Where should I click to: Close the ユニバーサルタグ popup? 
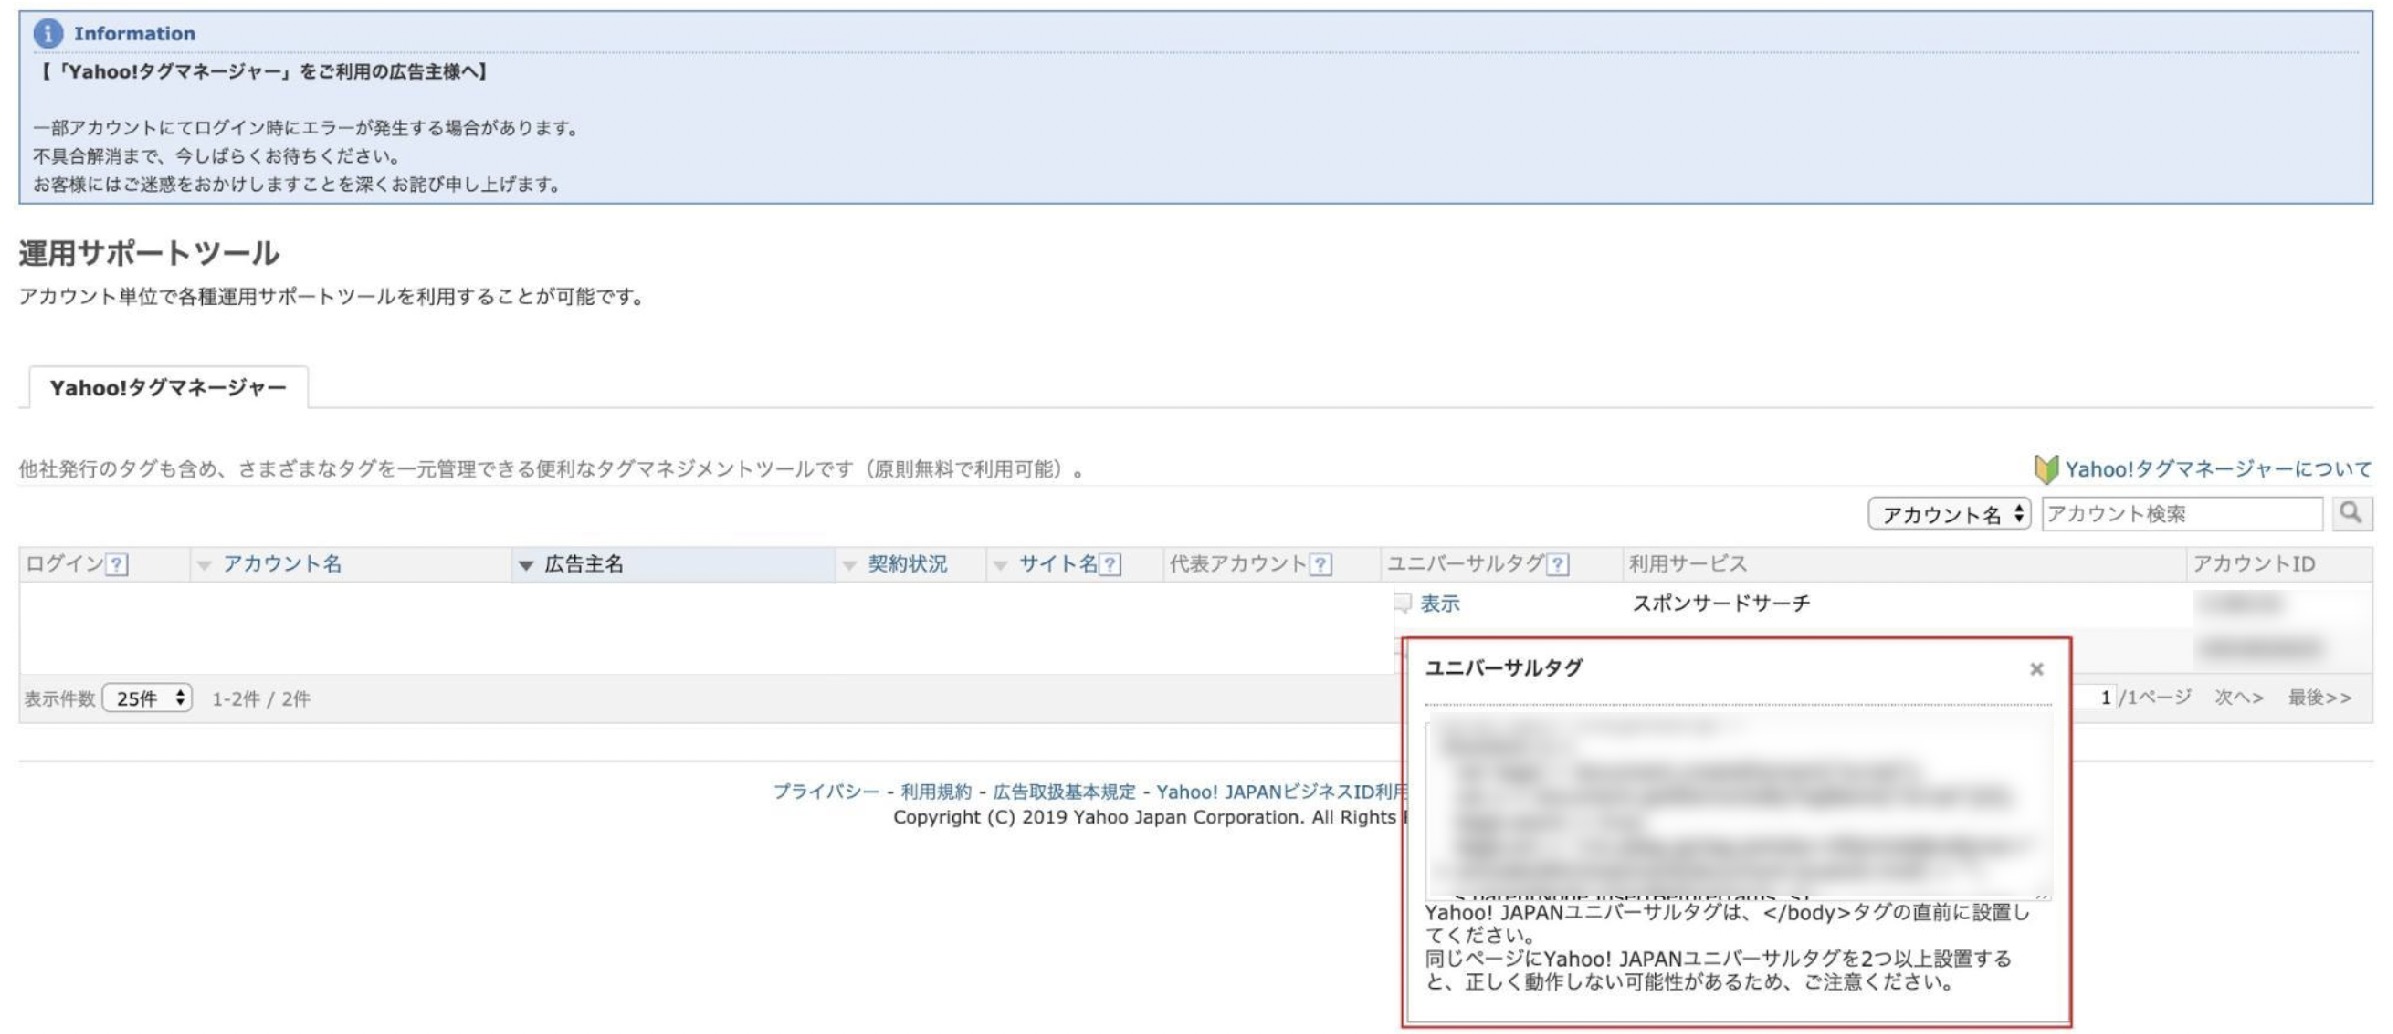tap(2036, 669)
